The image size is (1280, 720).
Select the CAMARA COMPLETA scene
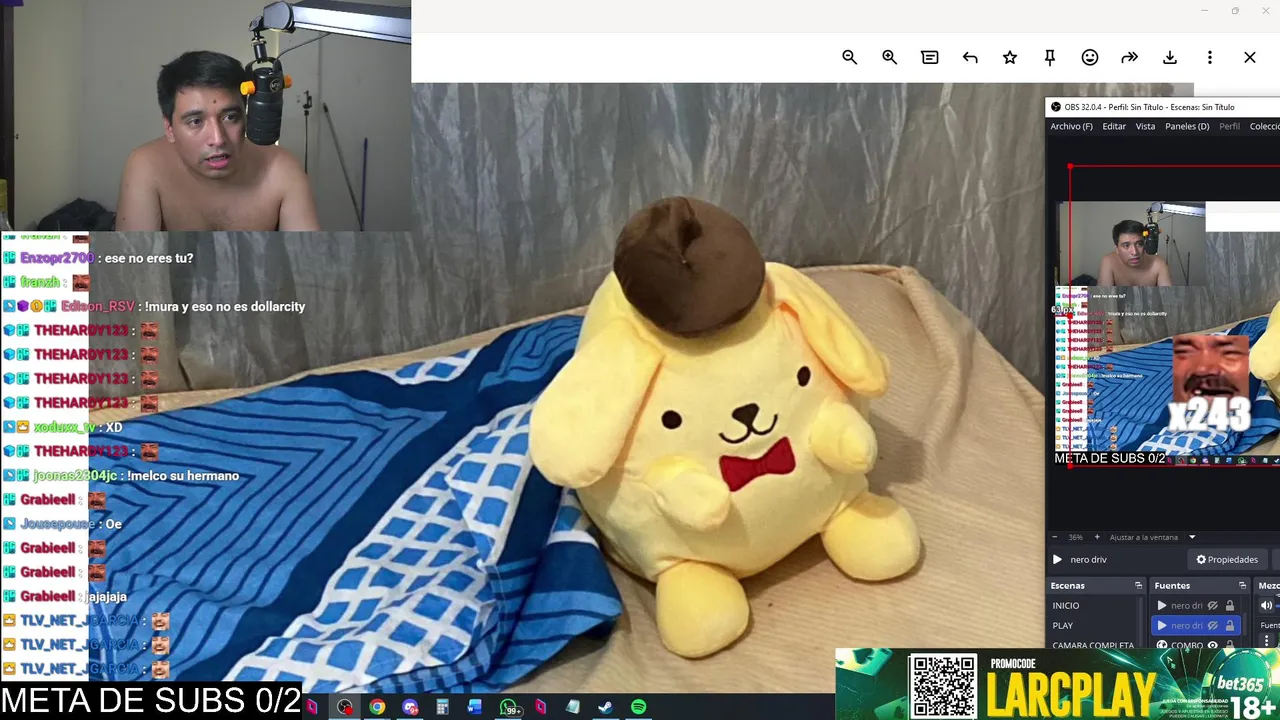click(x=1094, y=645)
